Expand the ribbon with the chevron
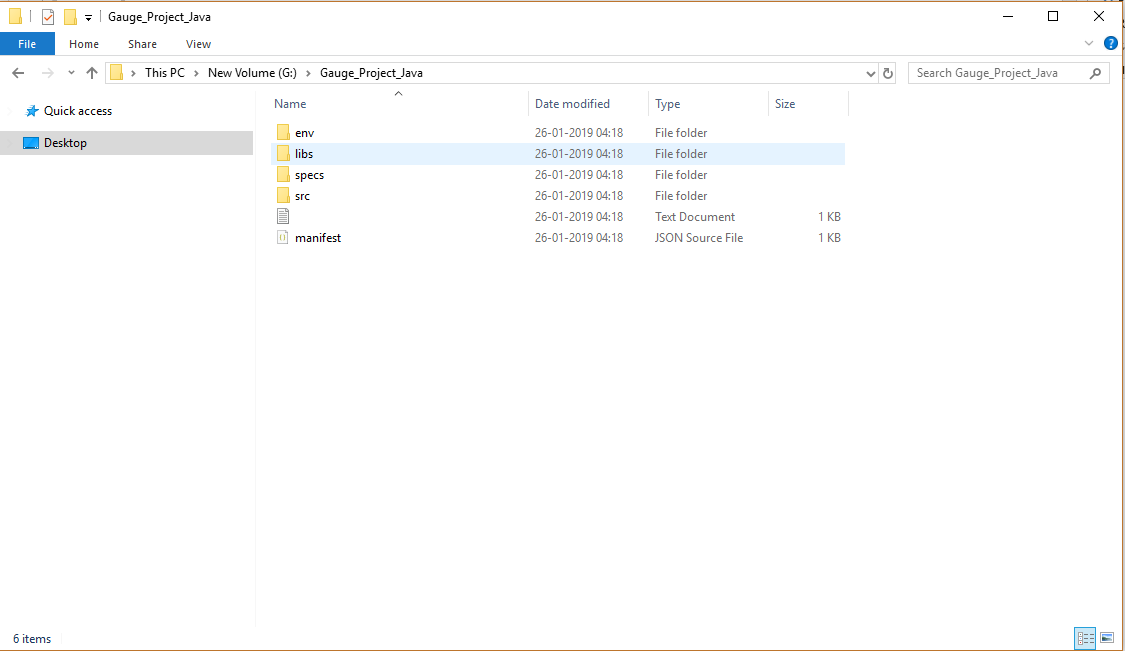 tap(1088, 44)
